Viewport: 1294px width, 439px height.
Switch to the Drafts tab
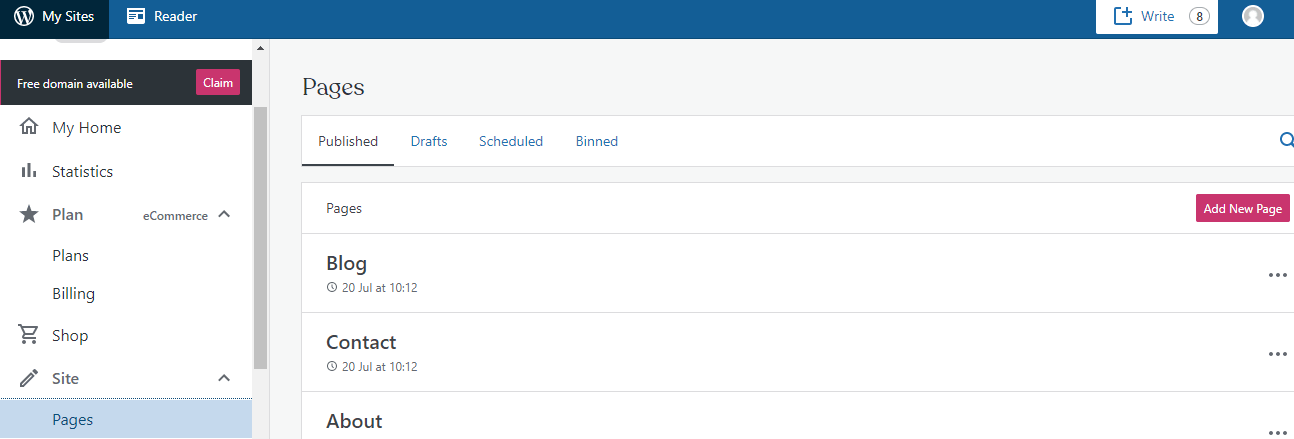(429, 141)
